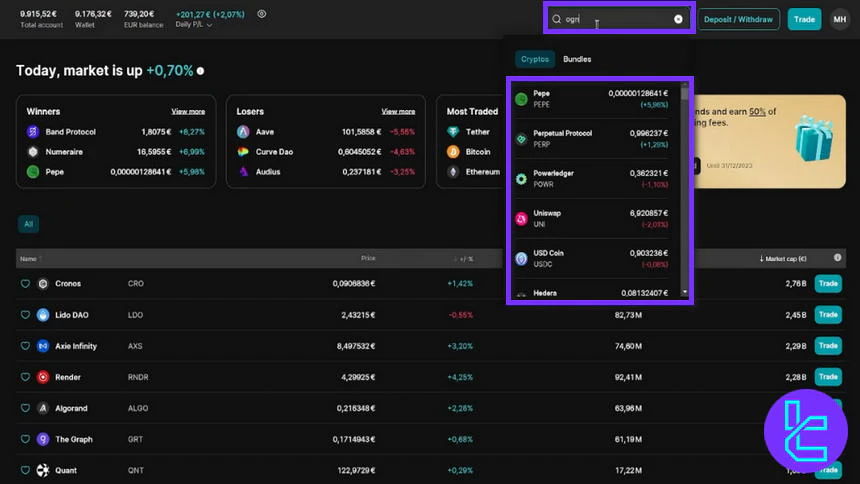Image resolution: width=860 pixels, height=484 pixels.
Task: Click the Lido DAO coin icon
Action: [43, 315]
